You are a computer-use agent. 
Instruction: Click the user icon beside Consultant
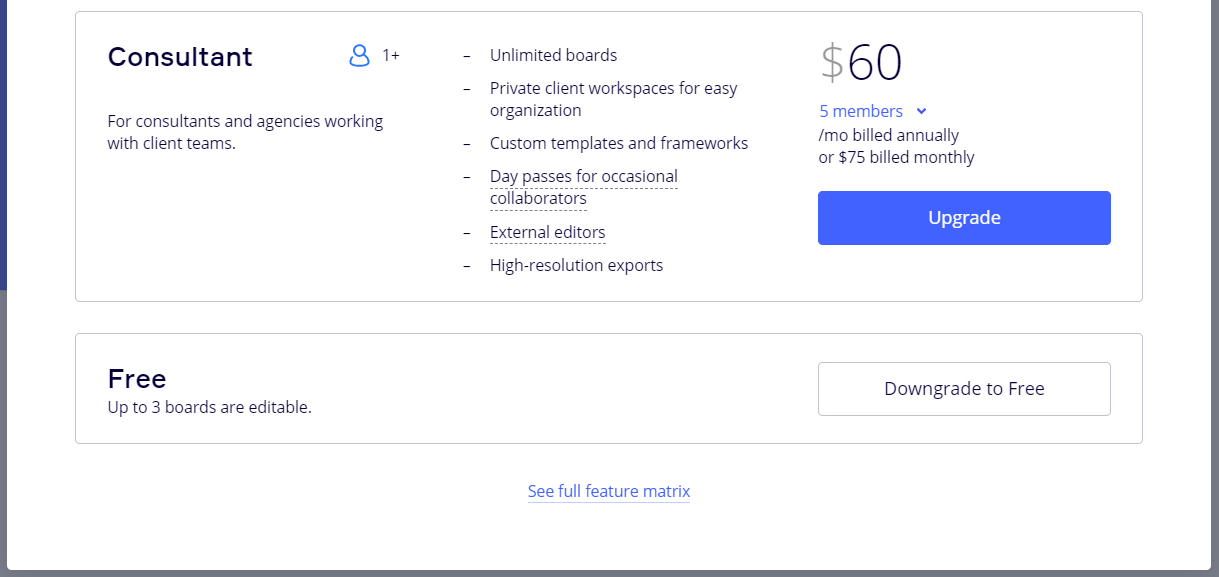tap(359, 56)
